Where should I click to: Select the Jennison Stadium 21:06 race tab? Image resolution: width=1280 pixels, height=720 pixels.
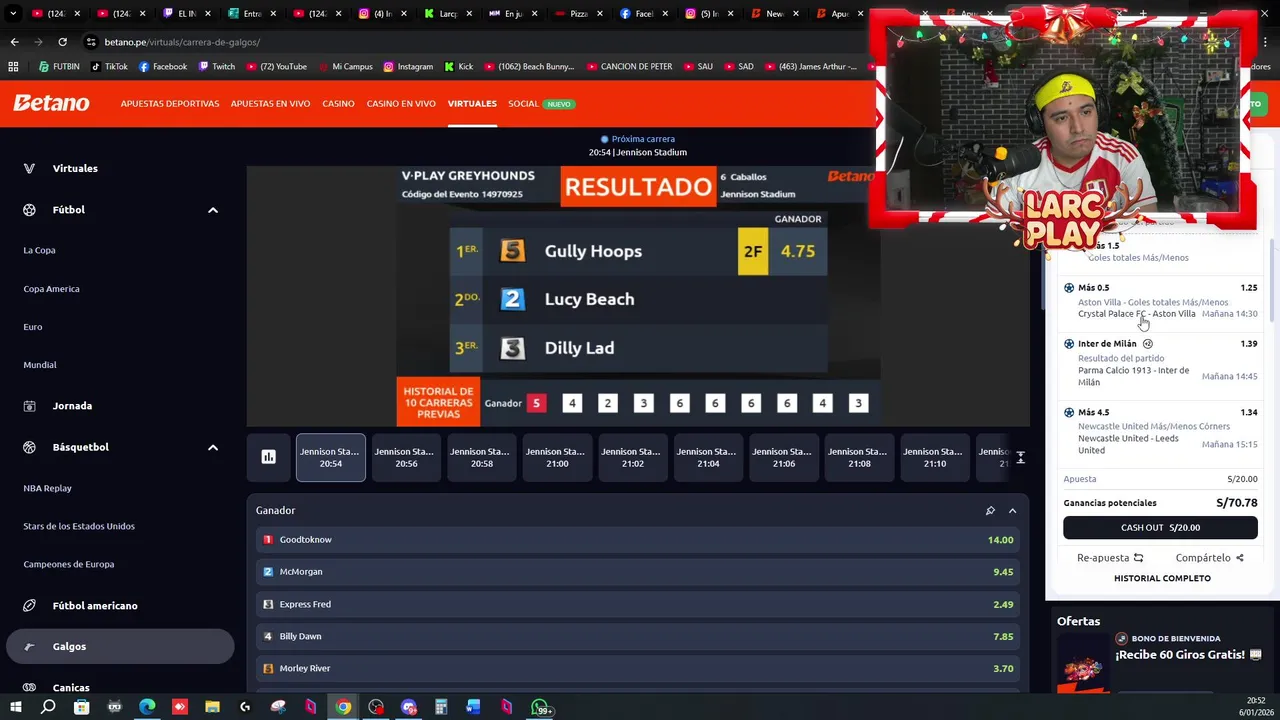tap(783, 457)
